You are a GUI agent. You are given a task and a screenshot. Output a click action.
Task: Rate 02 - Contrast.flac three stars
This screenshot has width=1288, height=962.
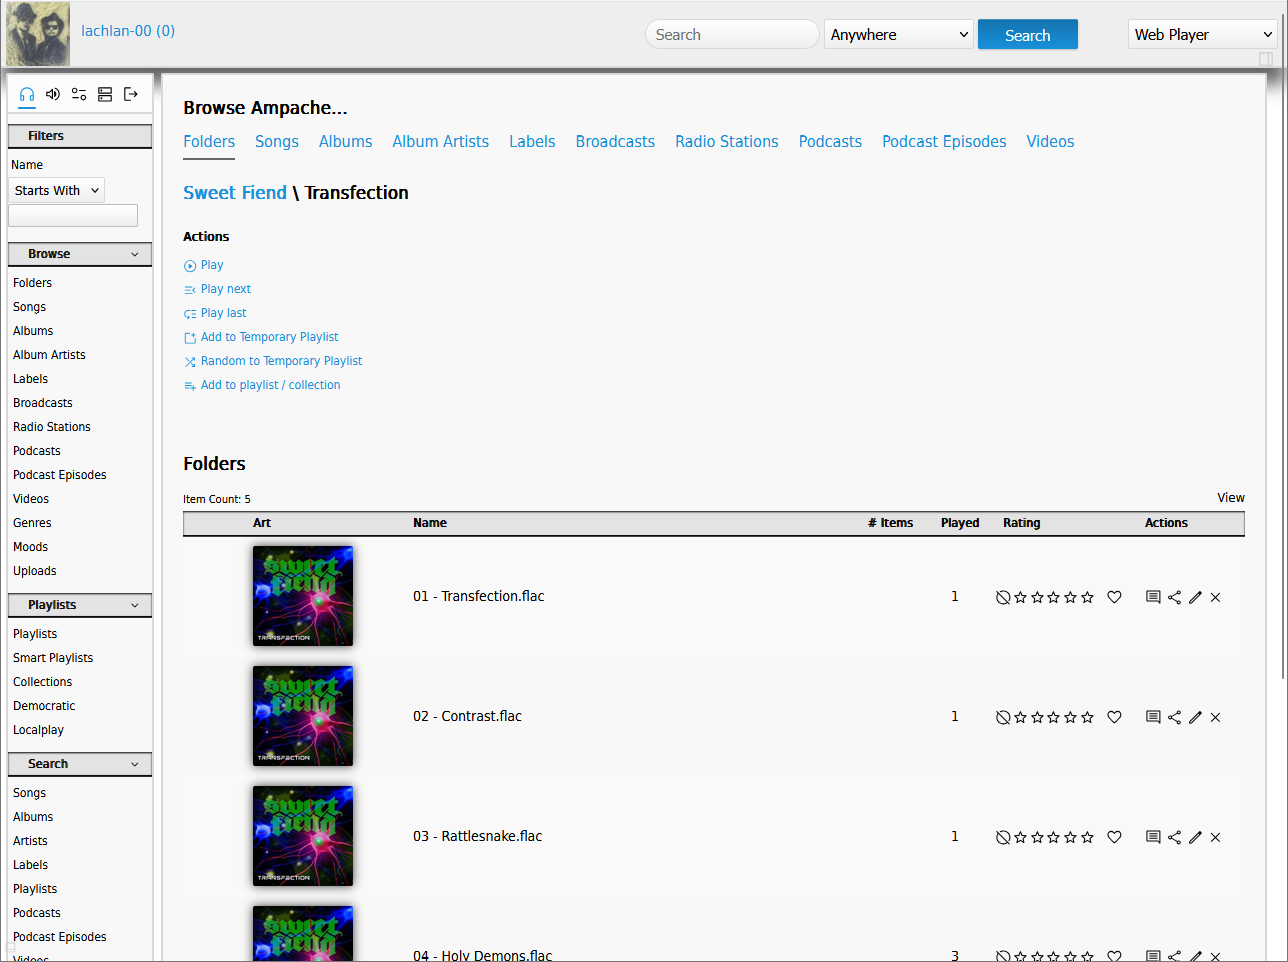coord(1054,717)
